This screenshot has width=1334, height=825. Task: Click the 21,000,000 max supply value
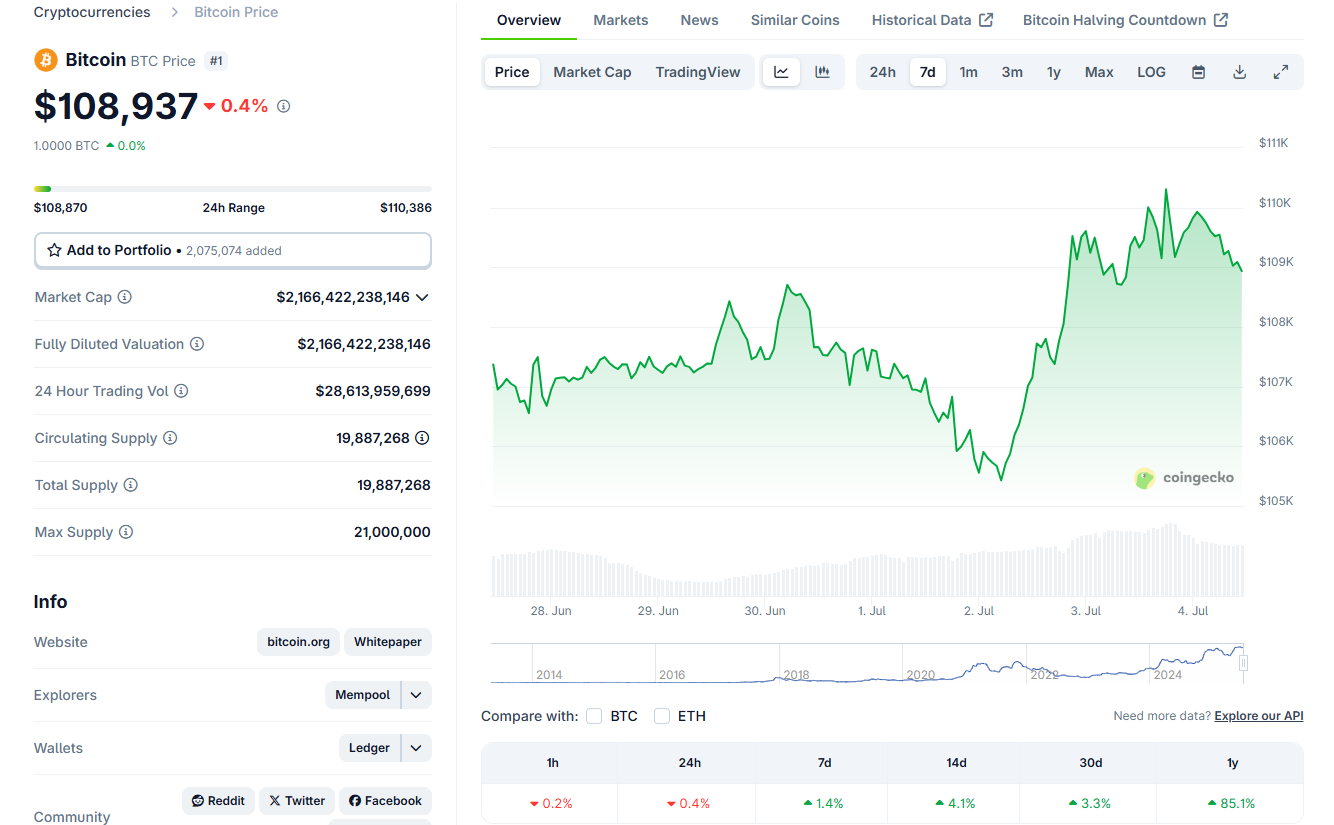(392, 532)
